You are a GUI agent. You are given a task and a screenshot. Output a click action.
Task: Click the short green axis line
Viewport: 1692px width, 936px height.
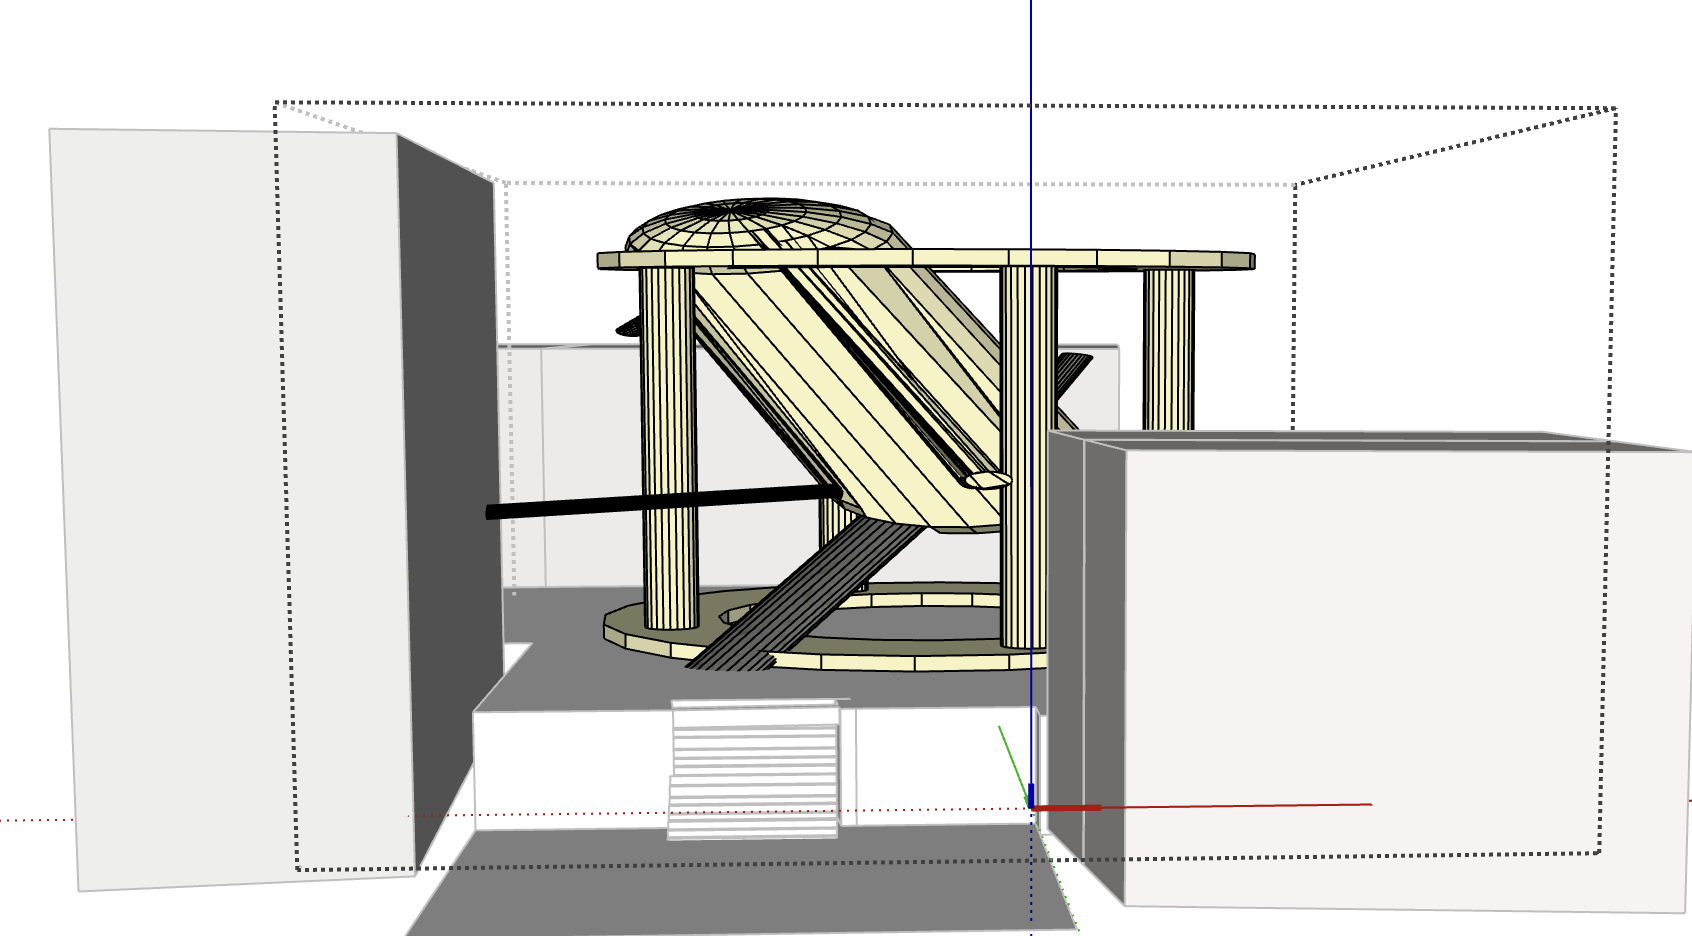click(1013, 766)
